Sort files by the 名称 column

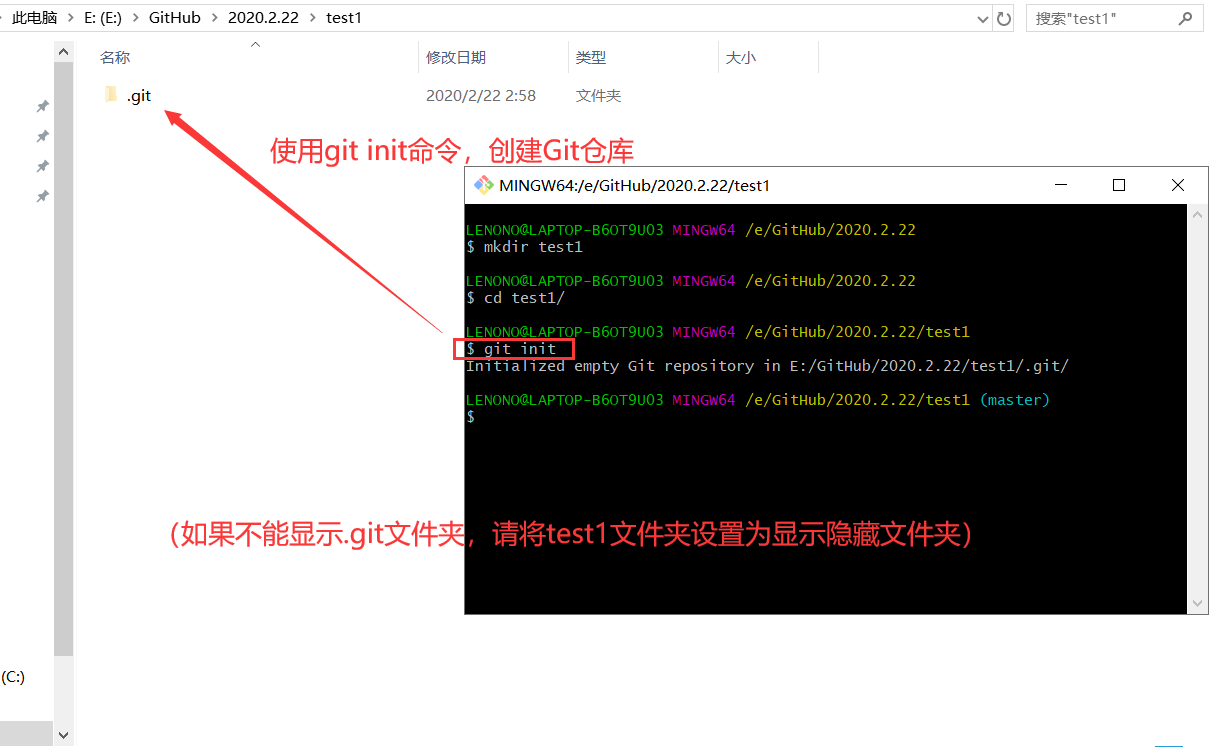pos(115,57)
